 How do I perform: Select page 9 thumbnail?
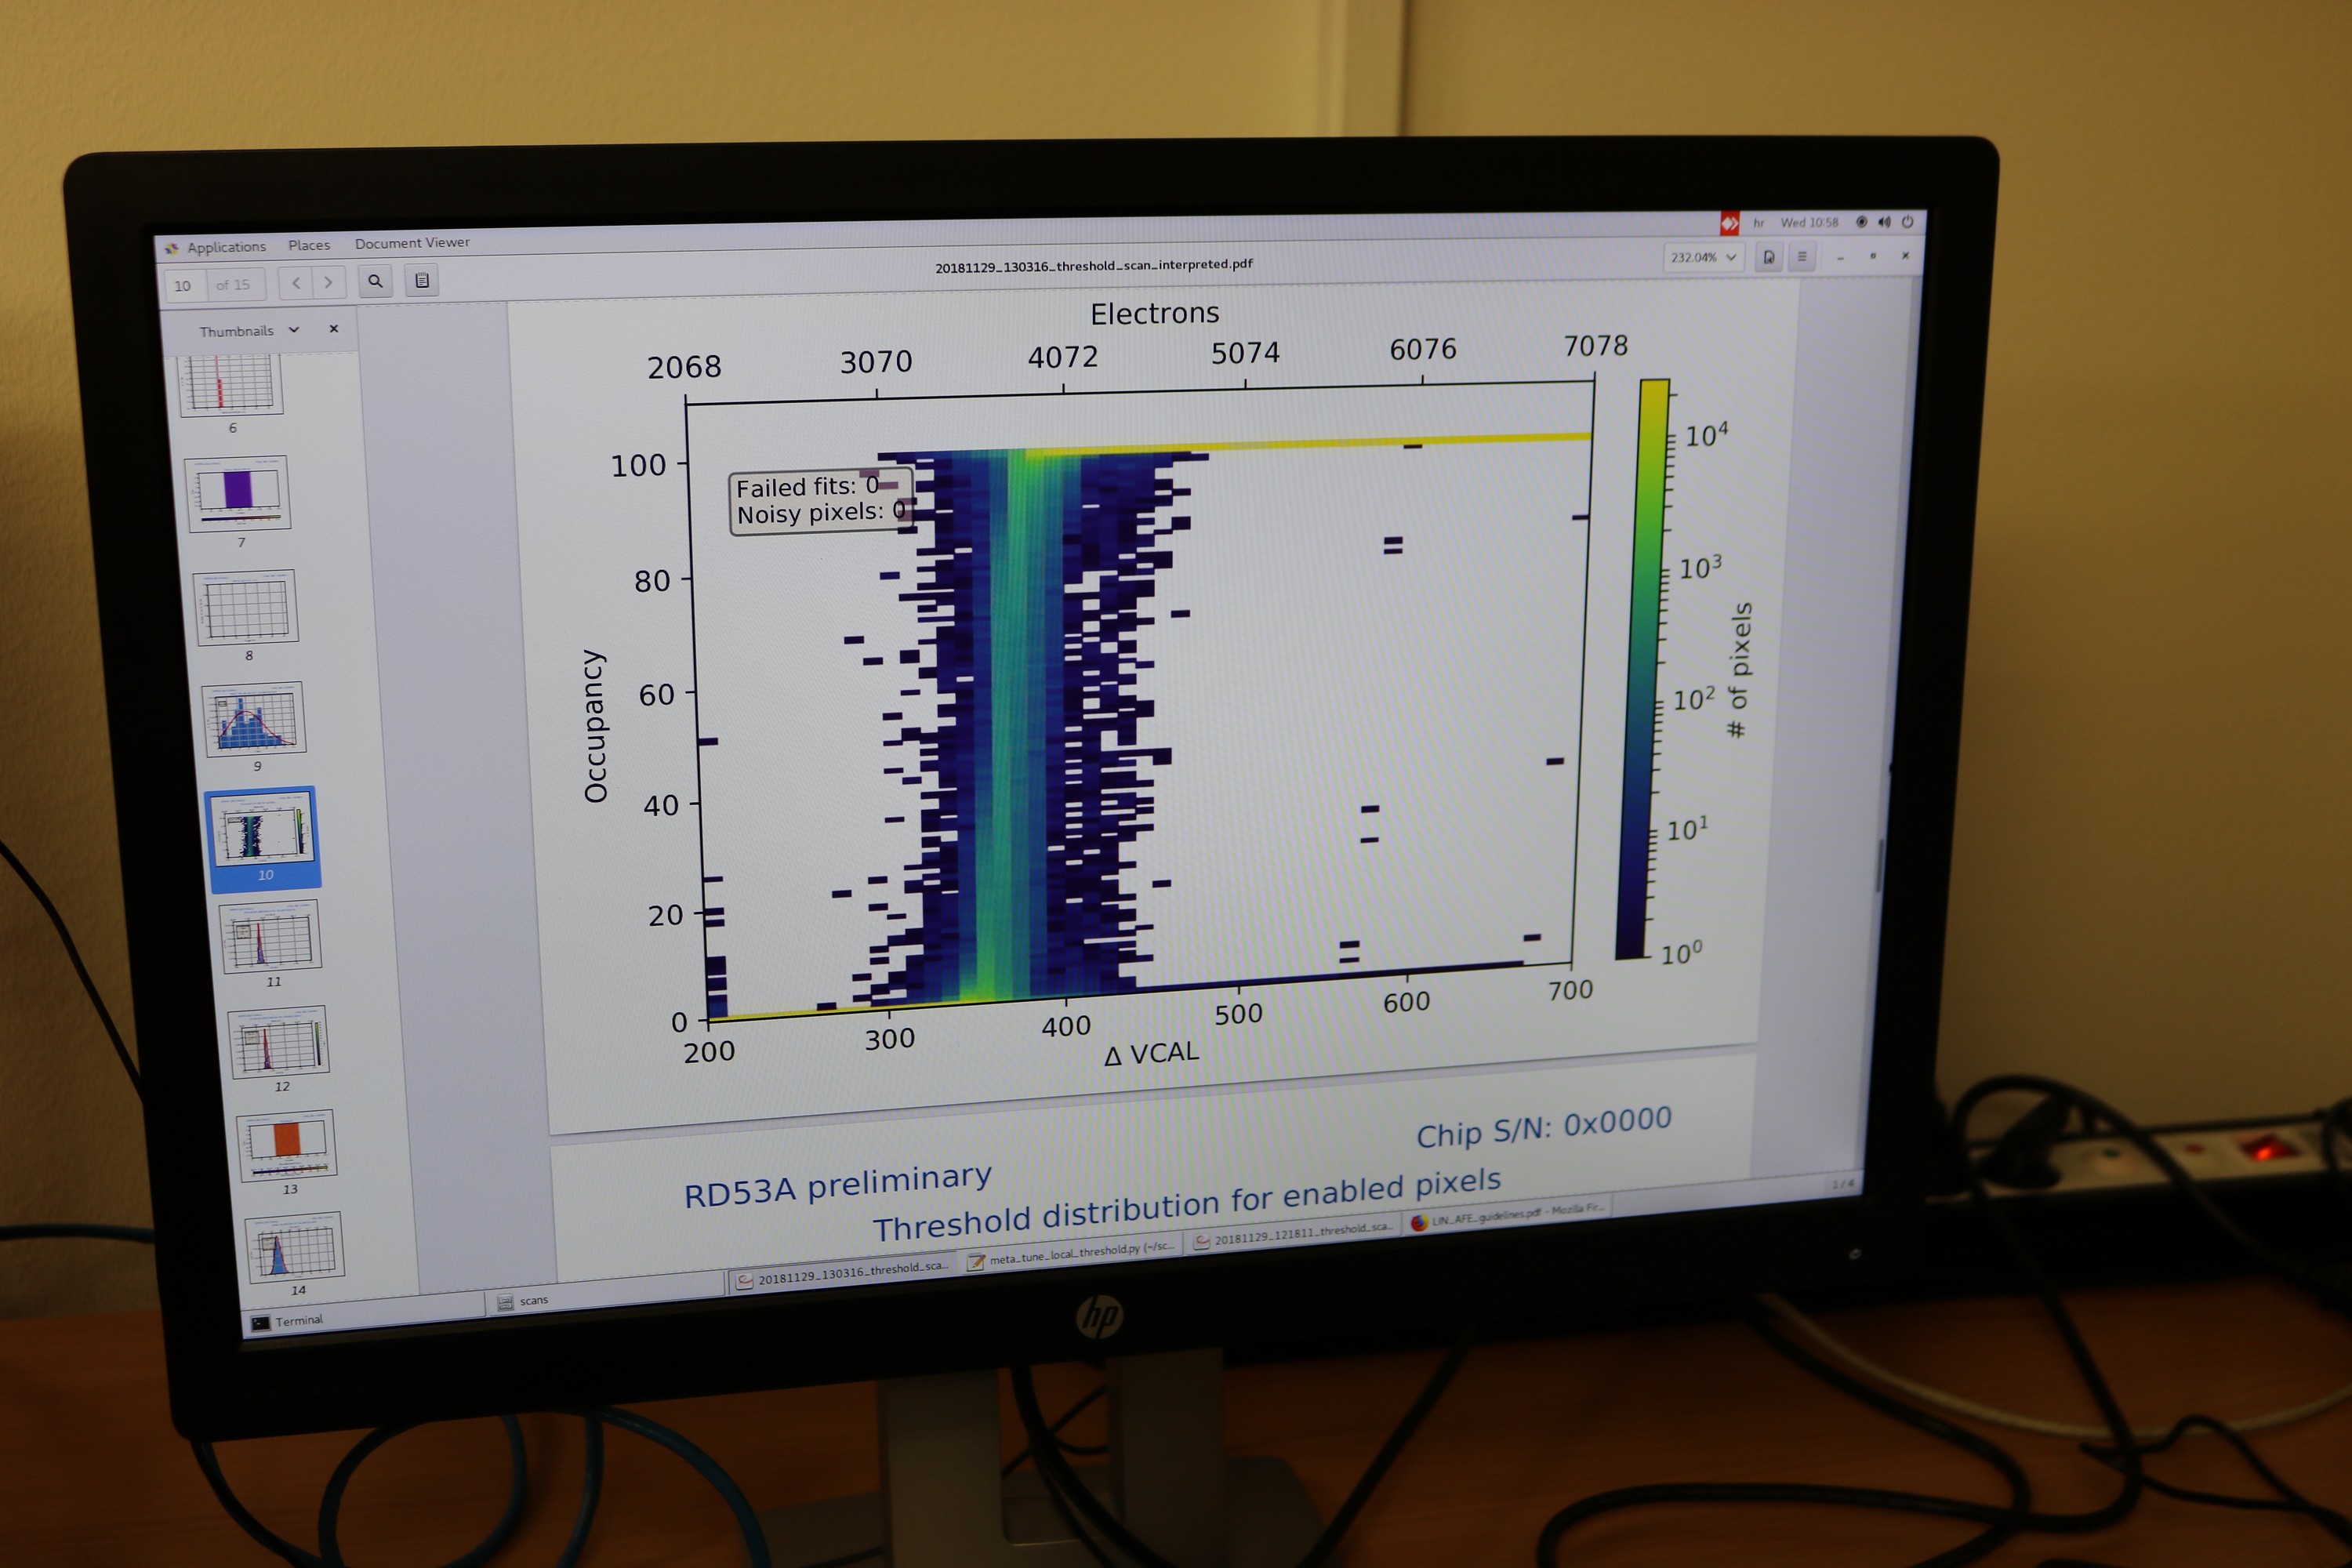pos(254,719)
